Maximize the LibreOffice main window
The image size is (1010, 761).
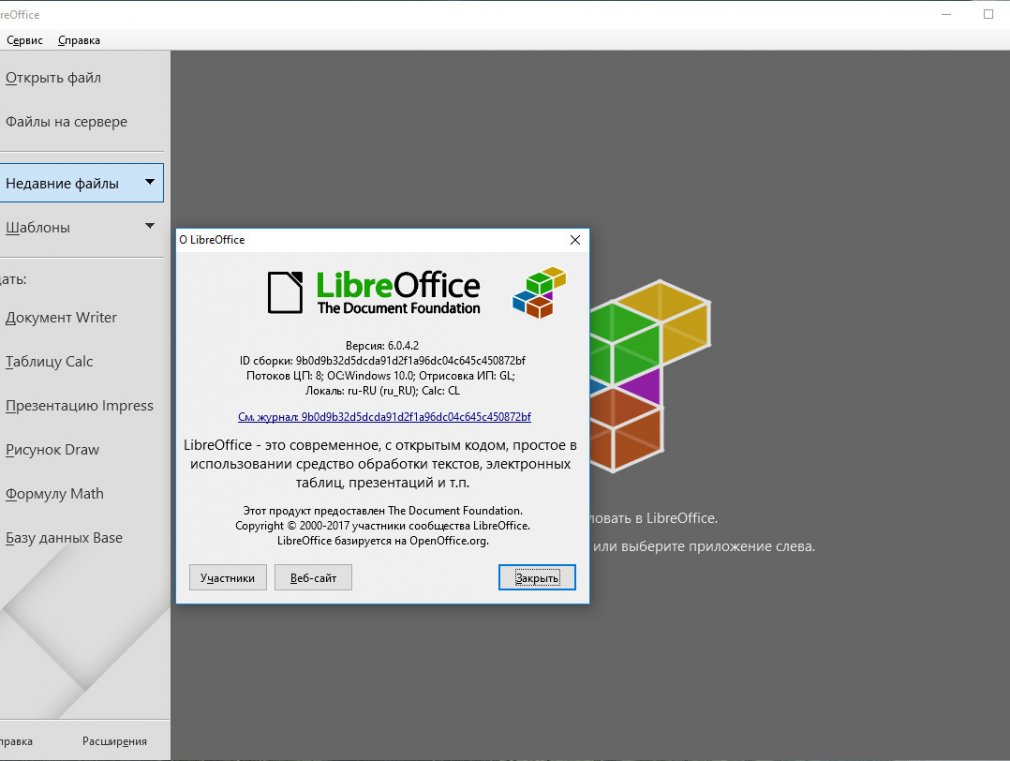[x=988, y=14]
